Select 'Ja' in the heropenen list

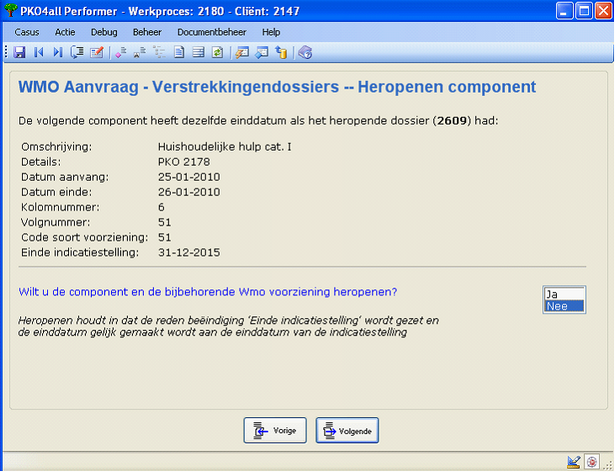564,294
